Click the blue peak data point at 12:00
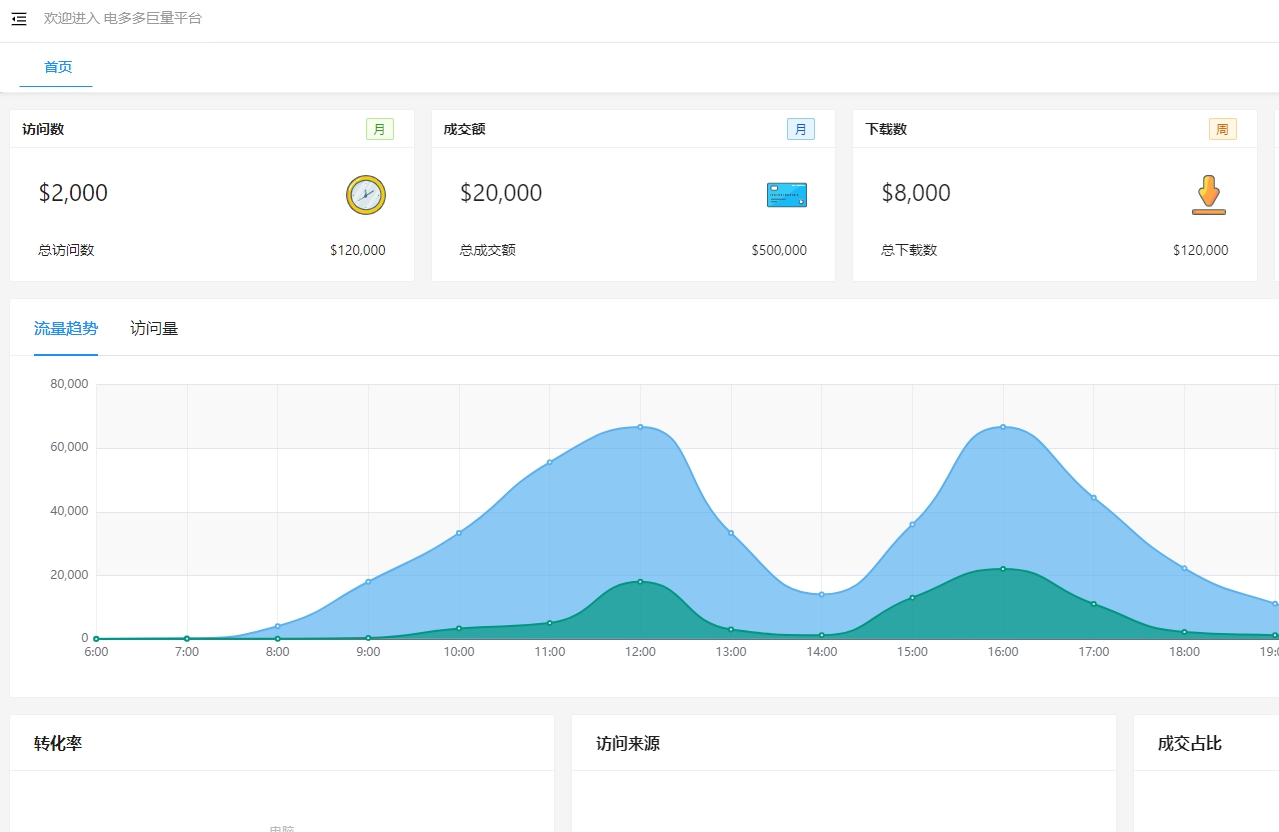This screenshot has width=1279, height=832. coord(640,427)
